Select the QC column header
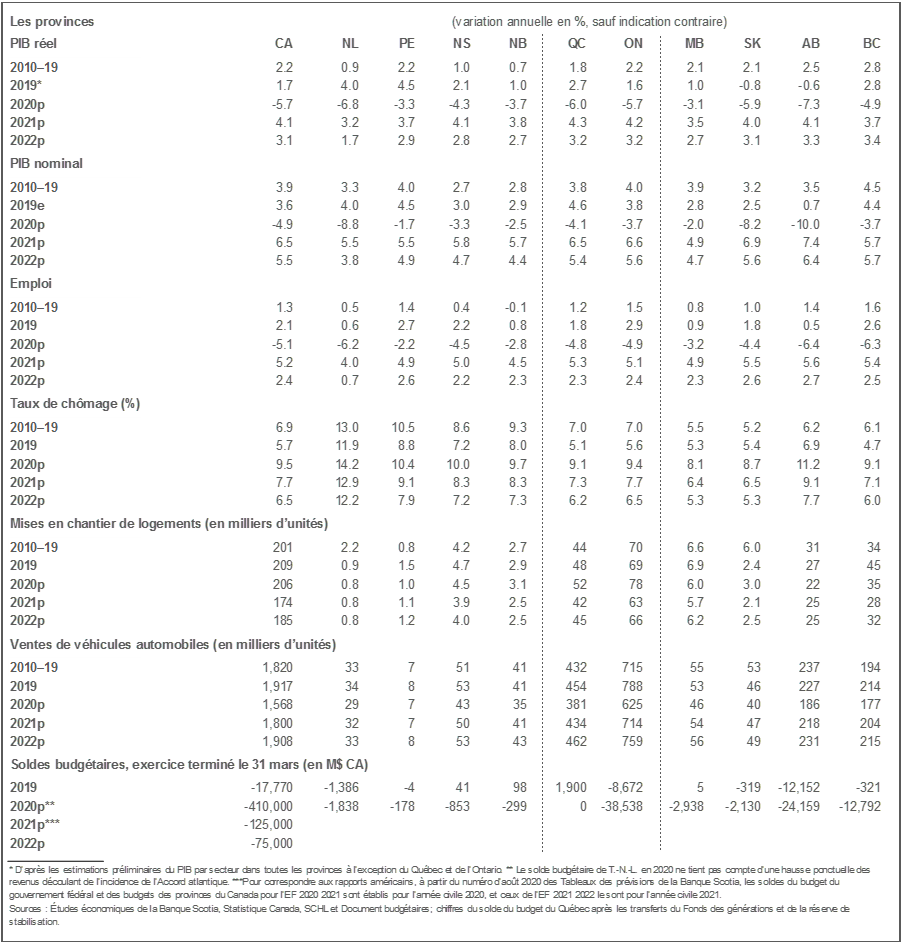 point(577,43)
